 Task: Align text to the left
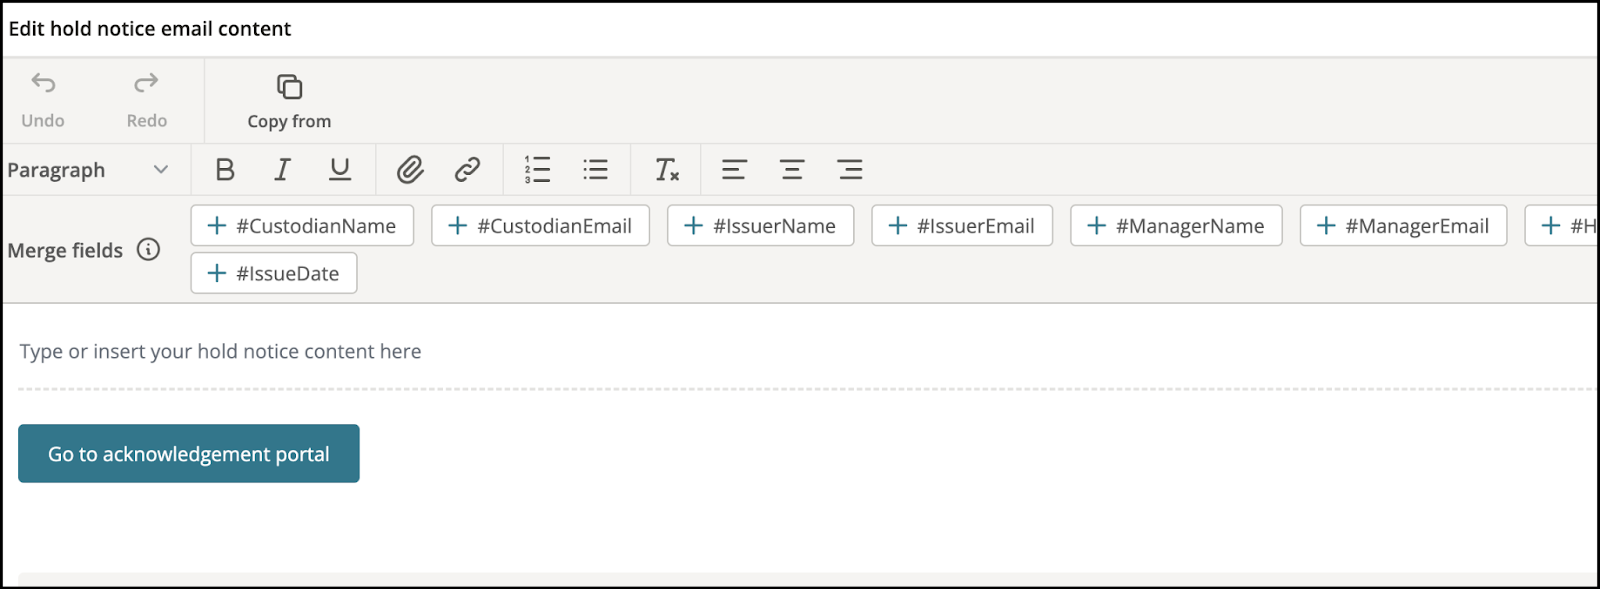[734, 170]
